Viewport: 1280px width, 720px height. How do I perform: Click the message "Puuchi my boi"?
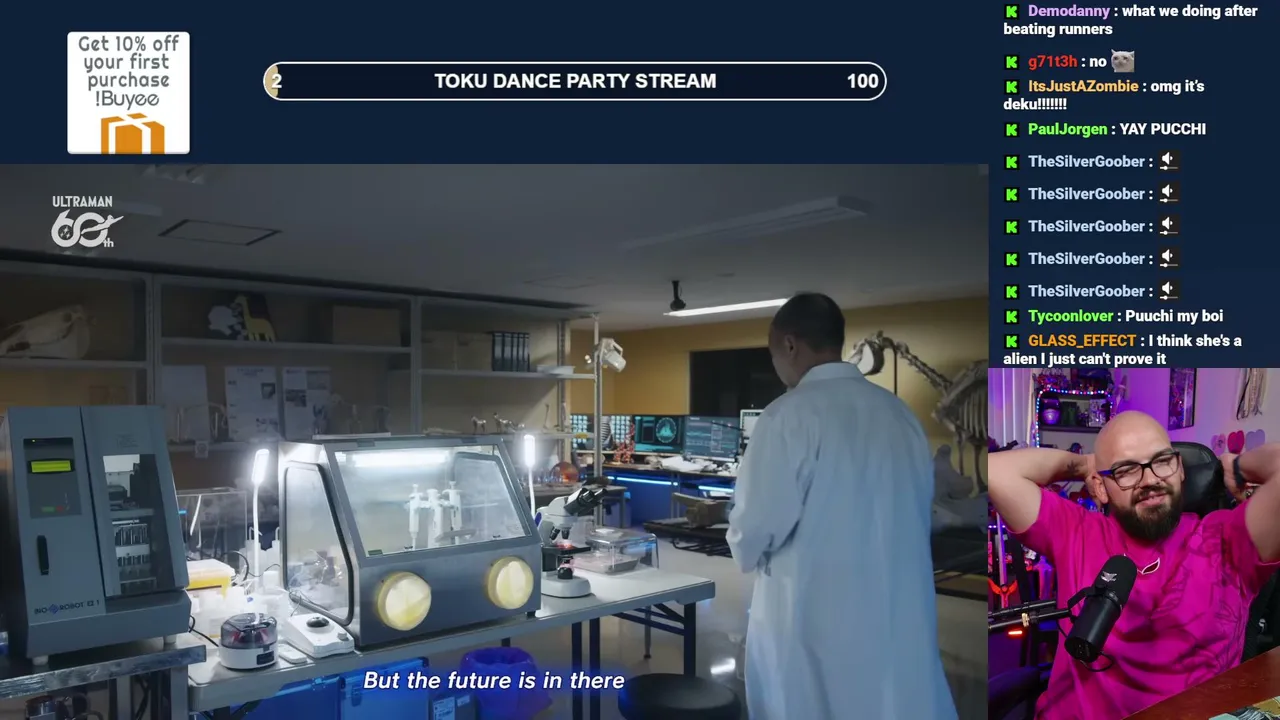1174,316
